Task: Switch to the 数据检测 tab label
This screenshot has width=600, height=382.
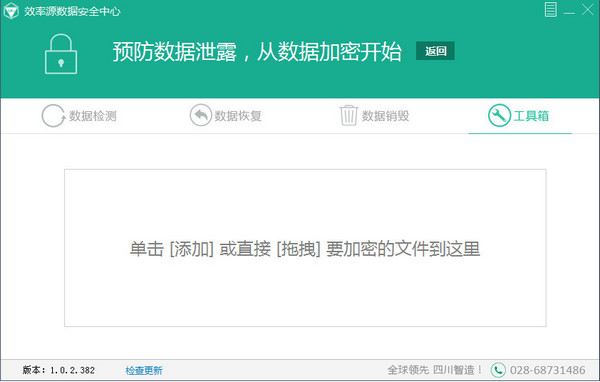Action: (x=93, y=116)
